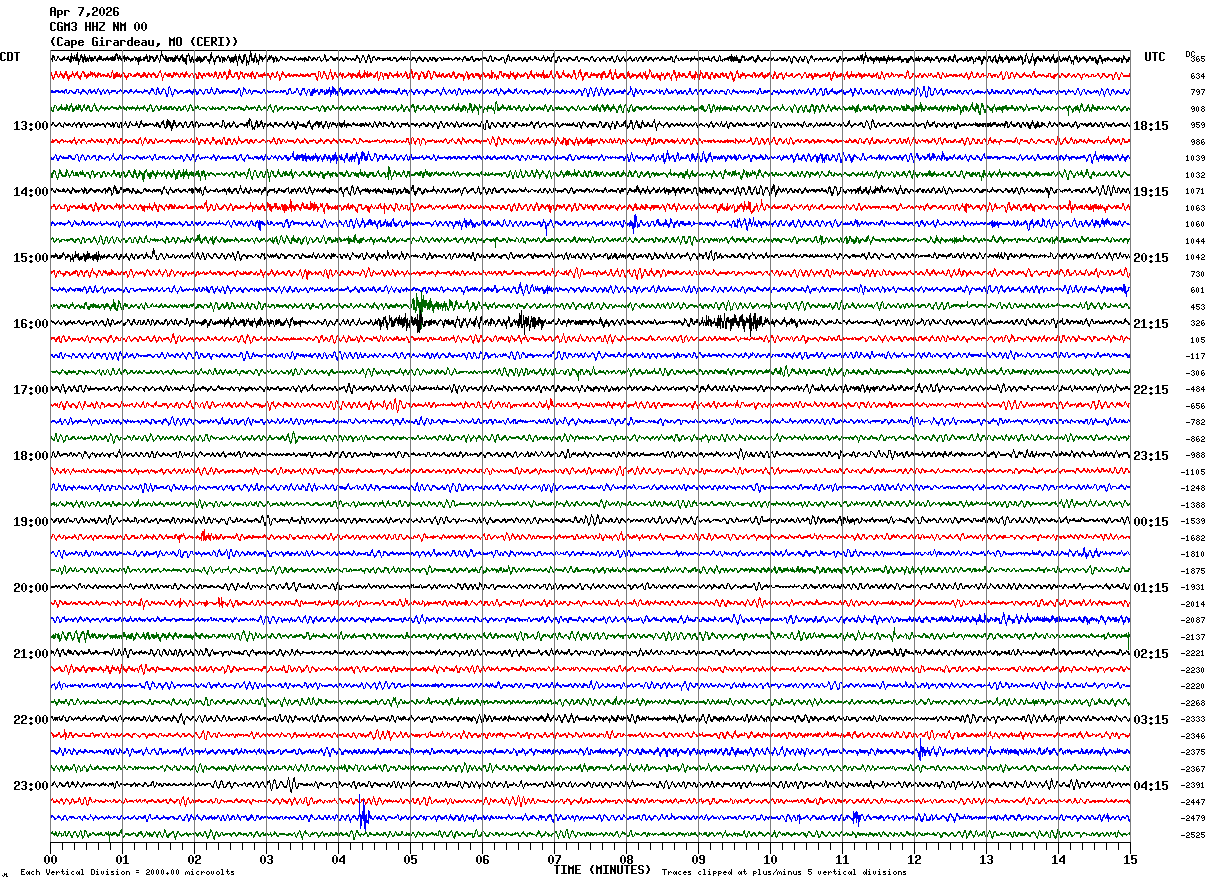The height and width of the screenshot is (886, 1210).
Task: Click the 22:15 UTC row label
Action: (1151, 390)
